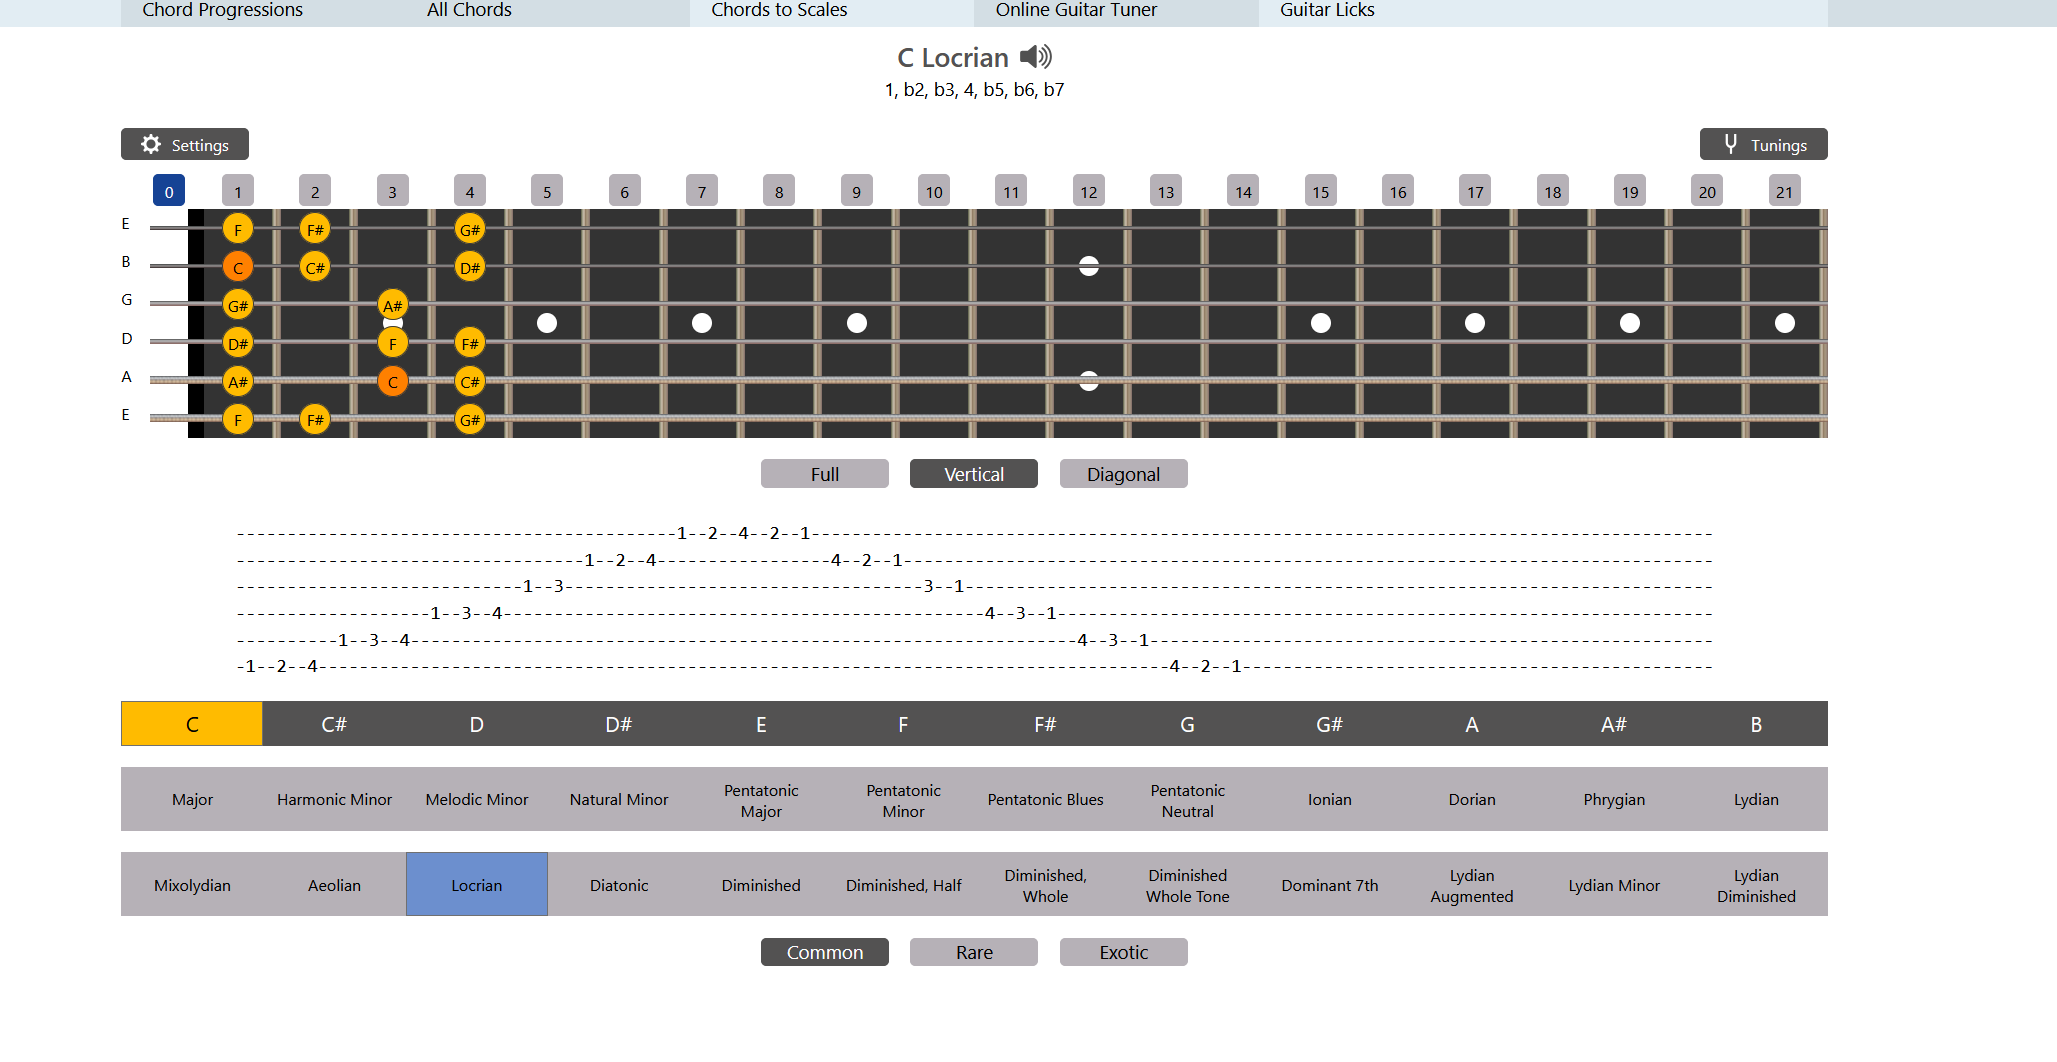Image resolution: width=2057 pixels, height=1062 pixels.
Task: Choose the Mixolydian scale
Action: [x=192, y=885]
